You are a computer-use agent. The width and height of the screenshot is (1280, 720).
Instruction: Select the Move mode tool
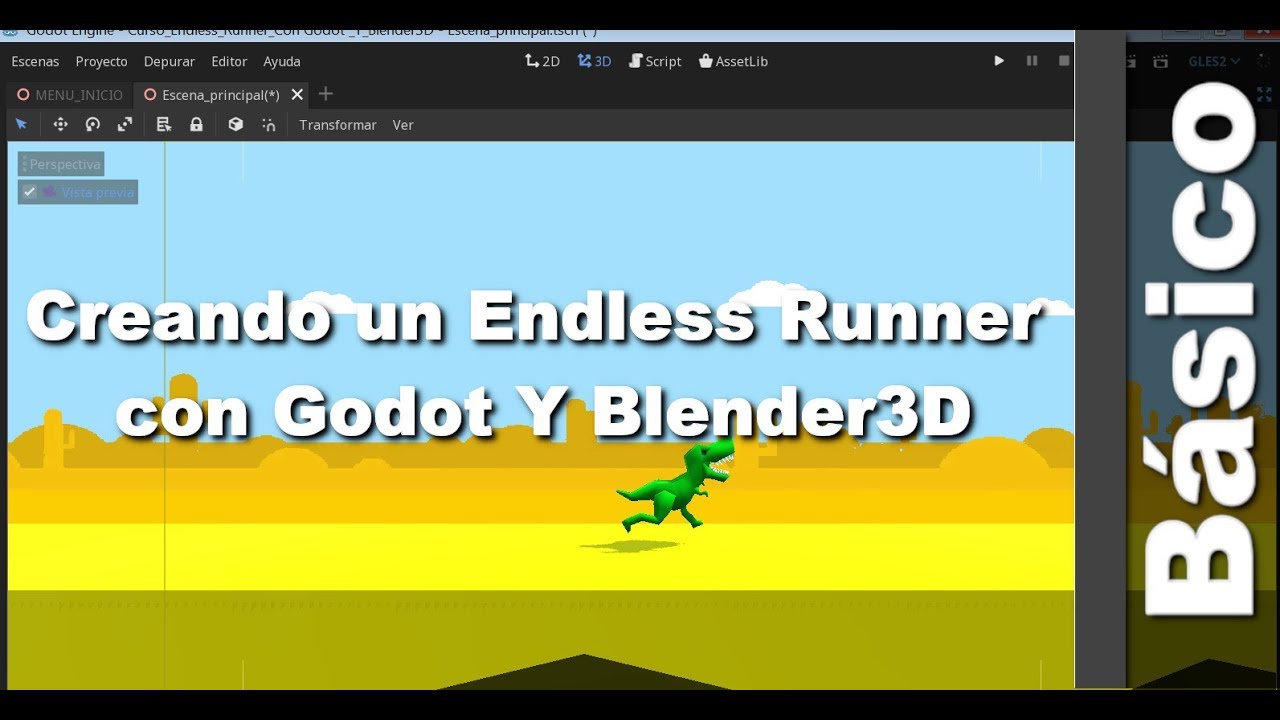coord(60,124)
